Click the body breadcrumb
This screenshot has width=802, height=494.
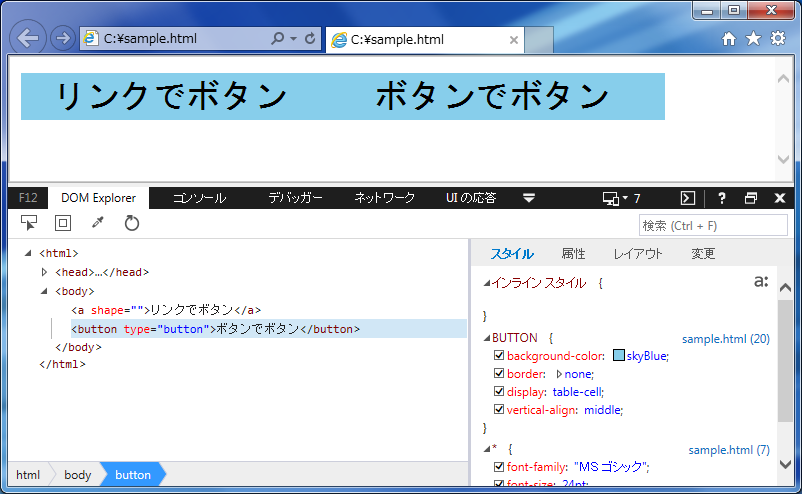pos(77,475)
